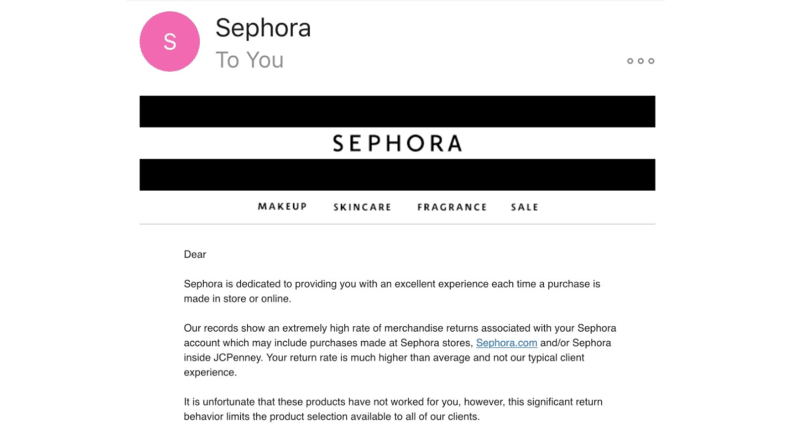This screenshot has width=792, height=446.
Task: Click the top black banner stripe
Action: pyautogui.click(x=398, y=112)
